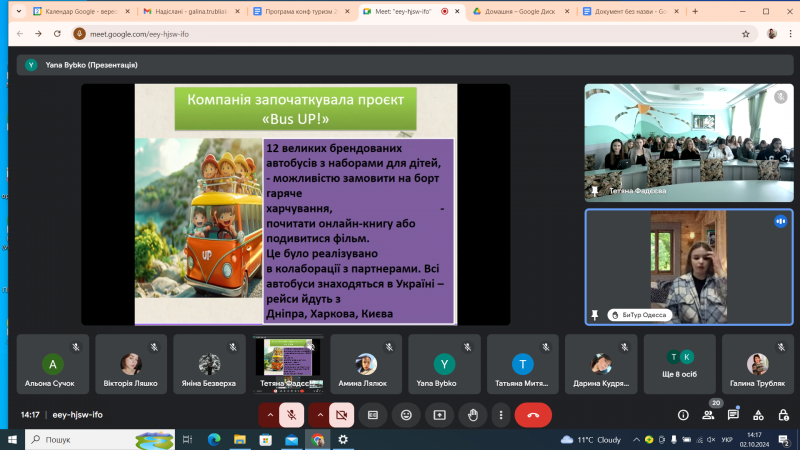Select the Альона Сучок participant tile

[53, 364]
